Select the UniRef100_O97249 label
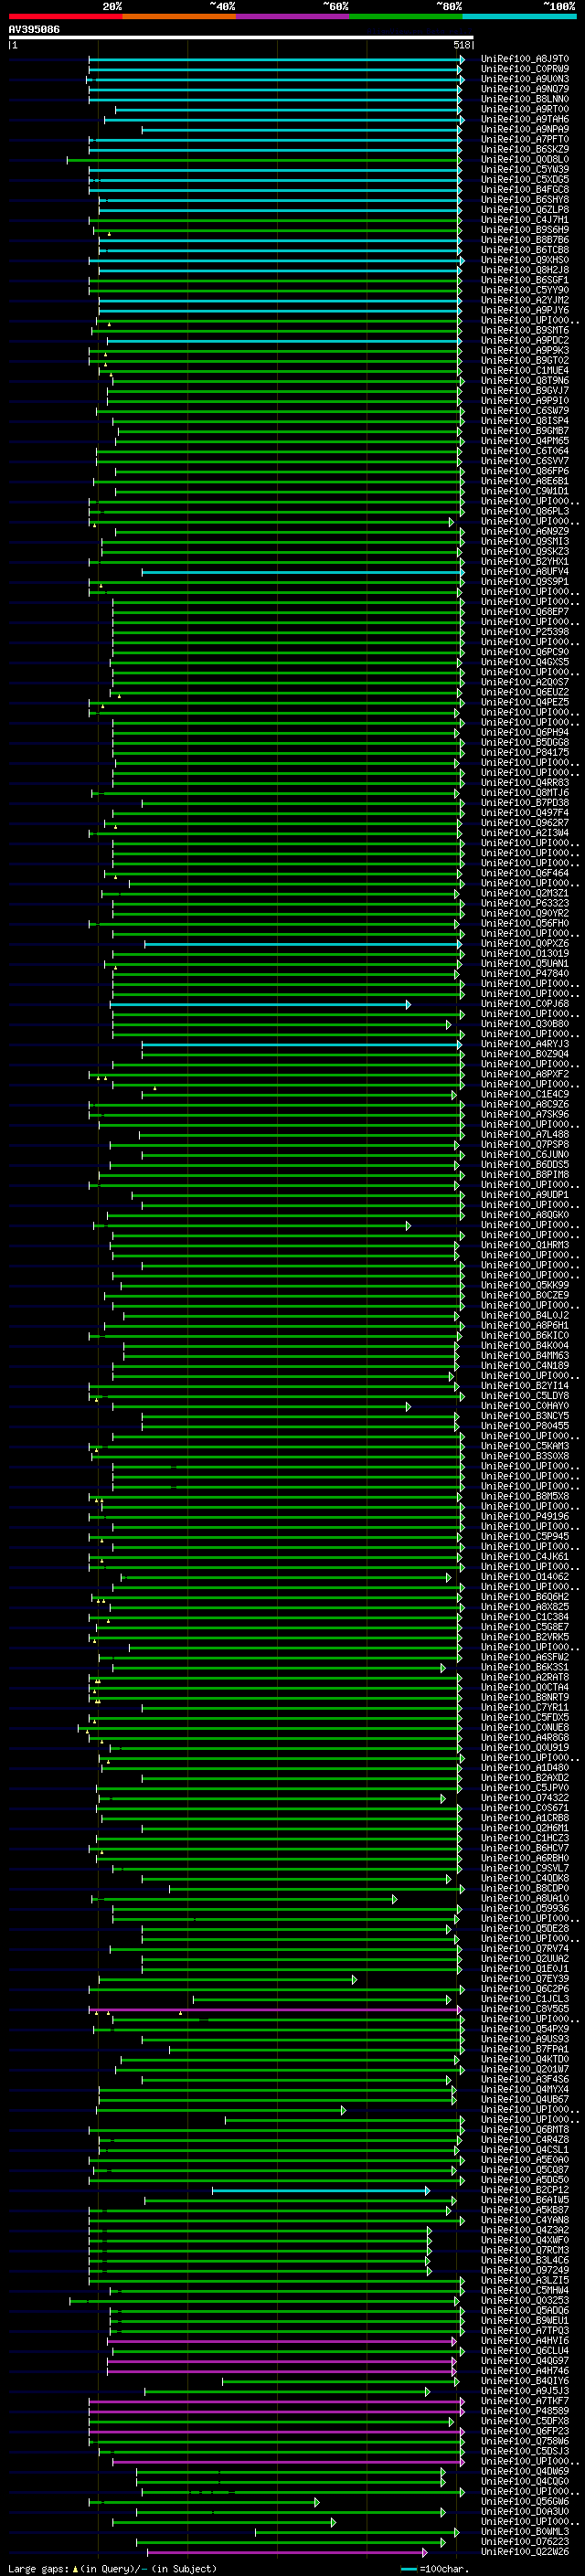This screenshot has width=585, height=2576. point(524,2271)
